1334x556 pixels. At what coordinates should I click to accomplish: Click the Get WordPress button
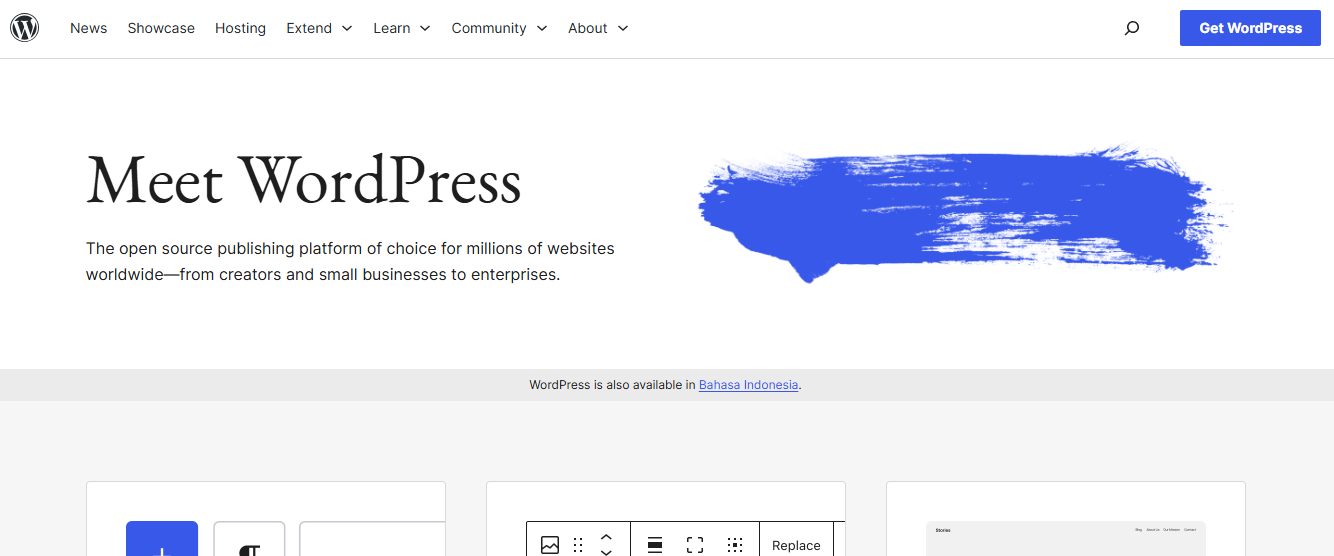pos(1250,28)
